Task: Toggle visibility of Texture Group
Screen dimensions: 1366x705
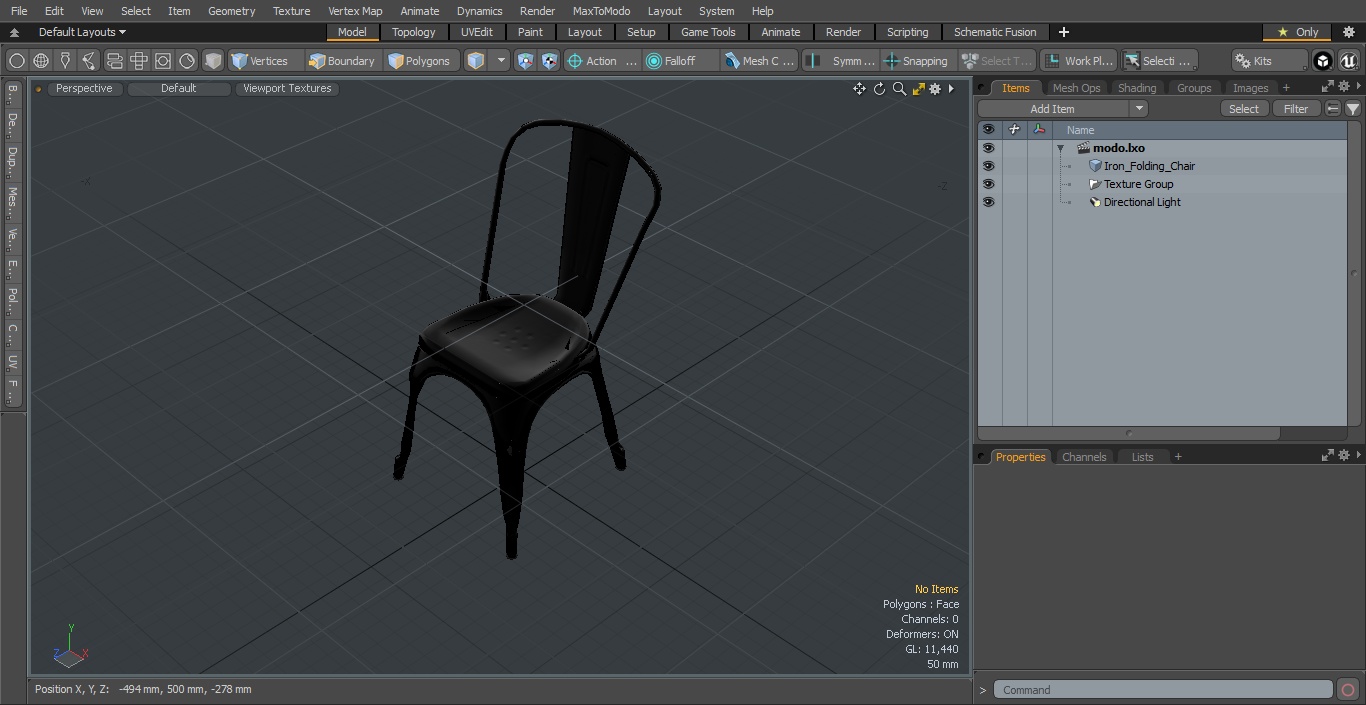Action: 988,184
